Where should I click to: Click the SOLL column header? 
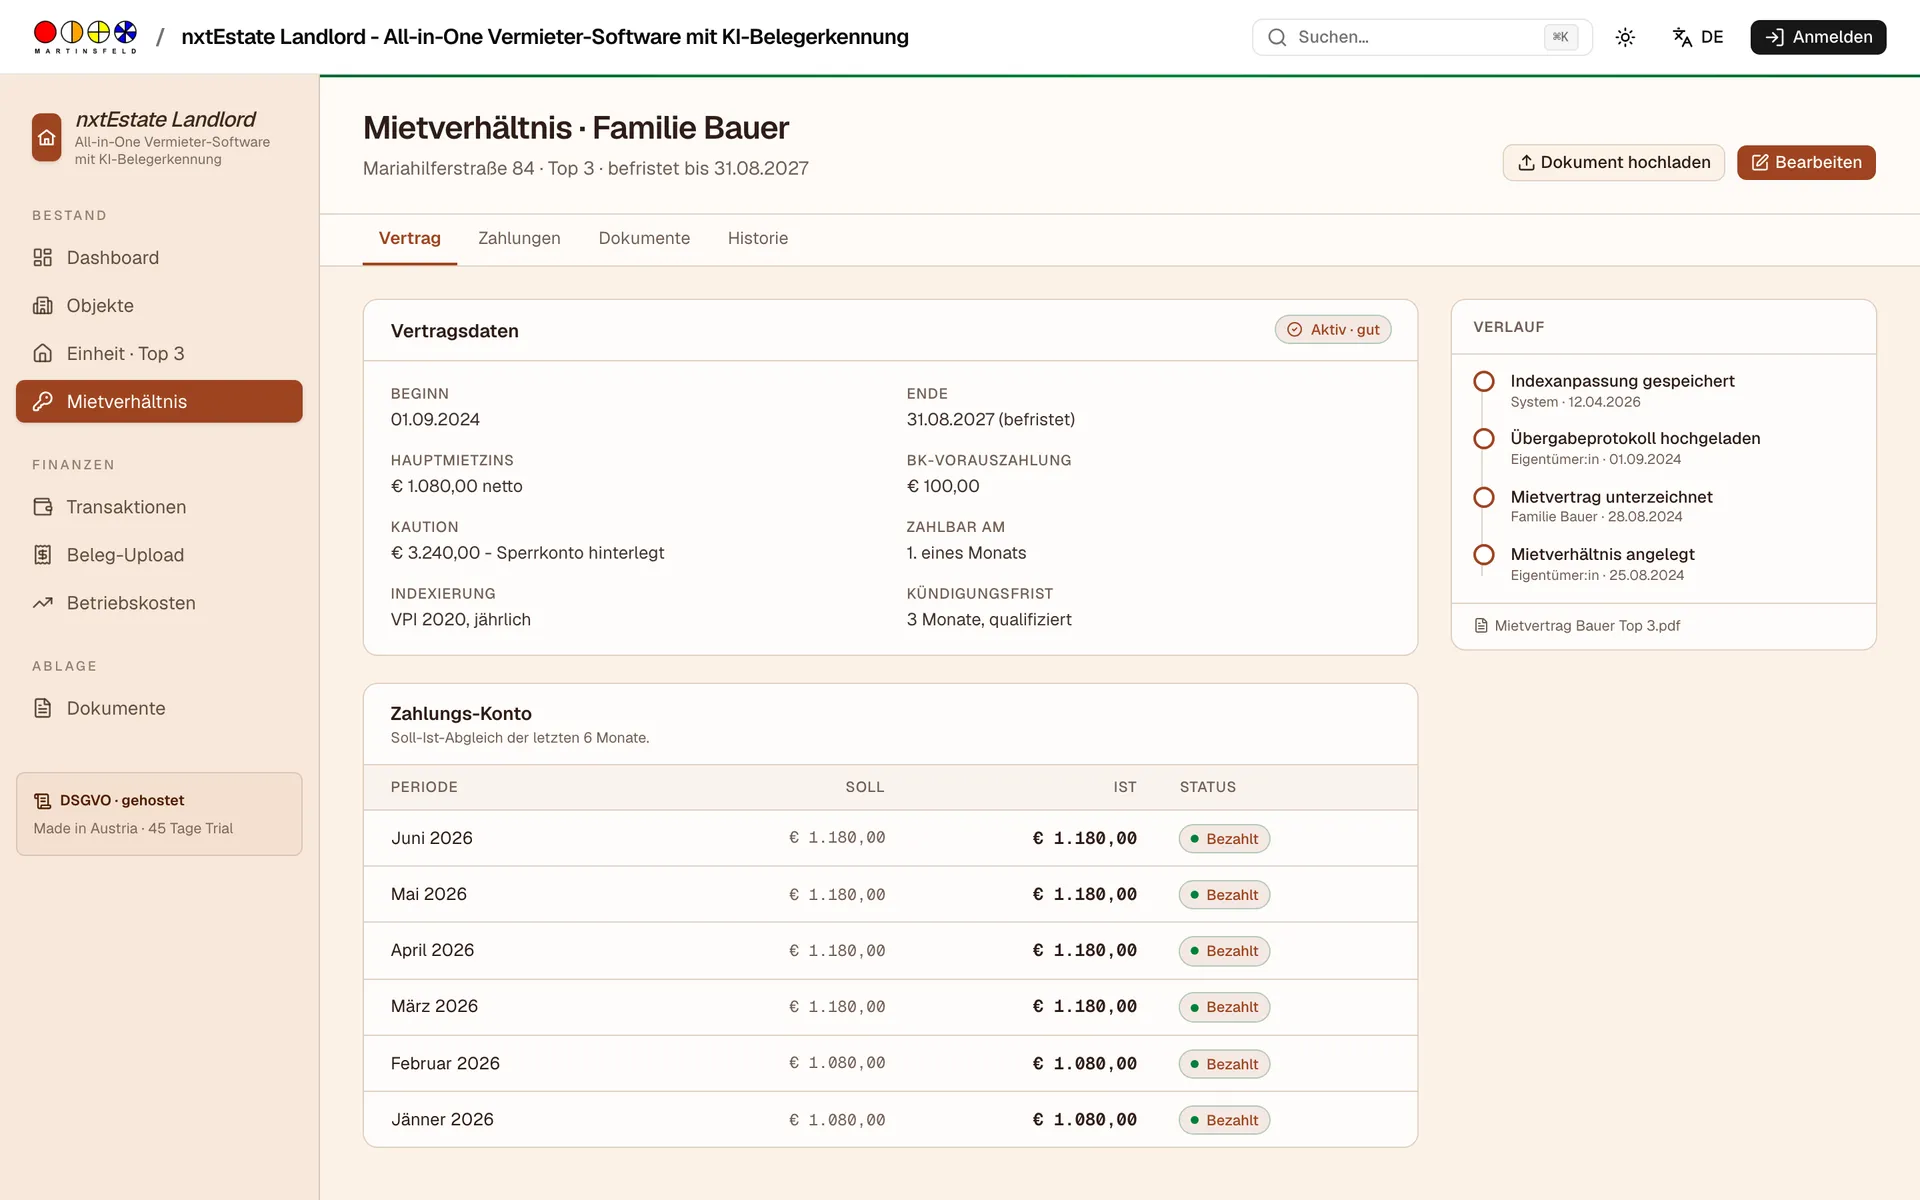[x=865, y=787]
